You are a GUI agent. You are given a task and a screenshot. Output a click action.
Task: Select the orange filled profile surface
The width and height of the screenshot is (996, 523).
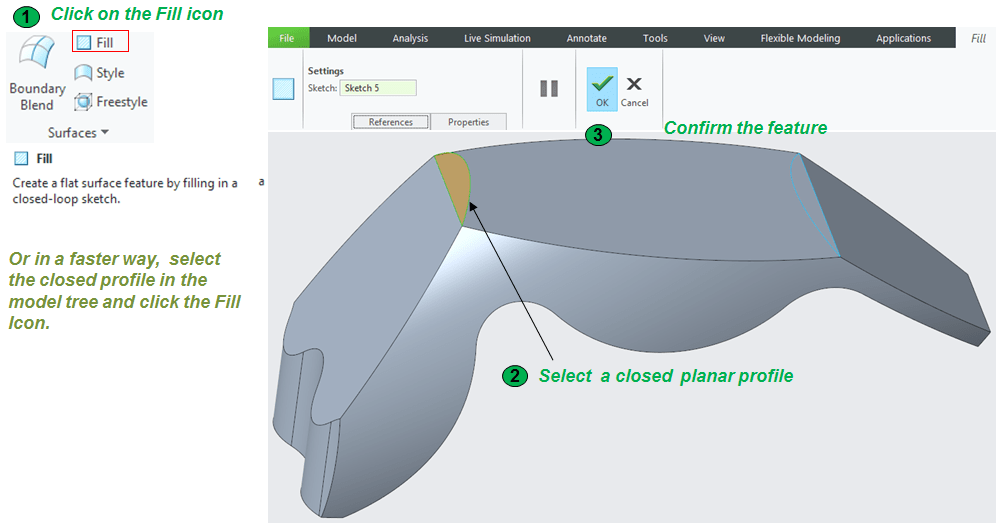tap(454, 187)
